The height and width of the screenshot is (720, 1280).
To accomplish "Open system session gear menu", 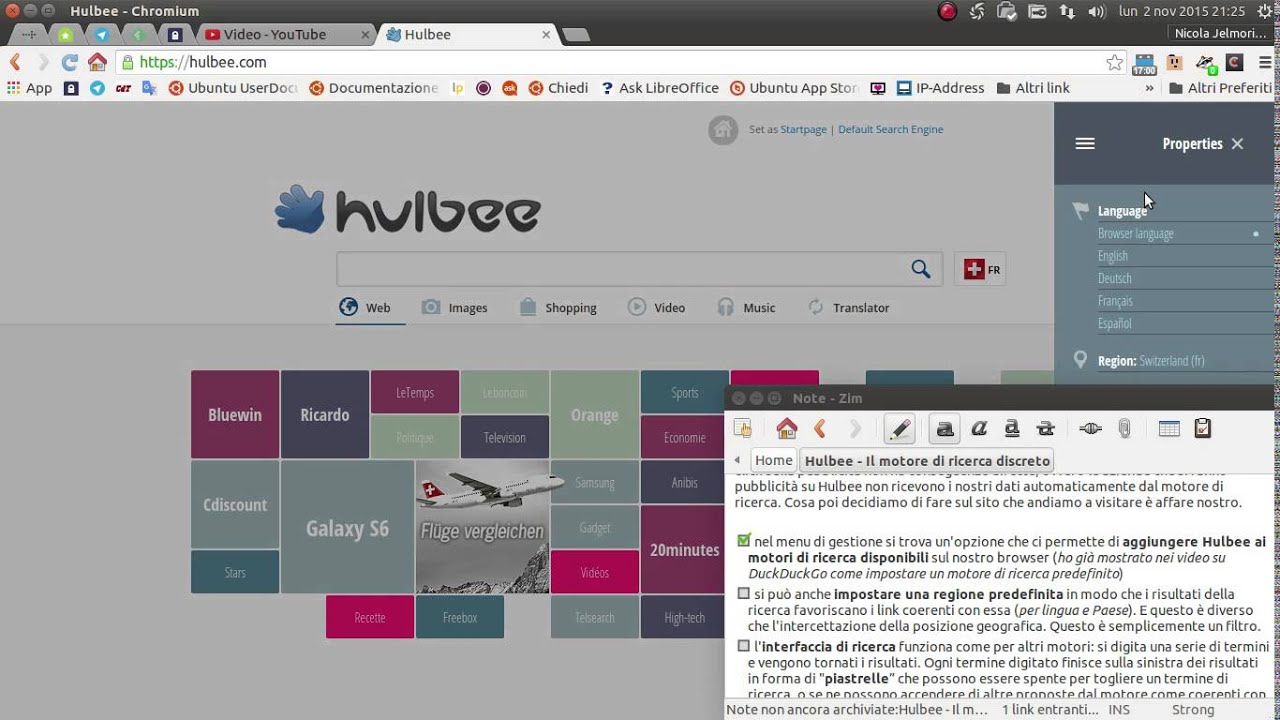I will coord(1265,11).
